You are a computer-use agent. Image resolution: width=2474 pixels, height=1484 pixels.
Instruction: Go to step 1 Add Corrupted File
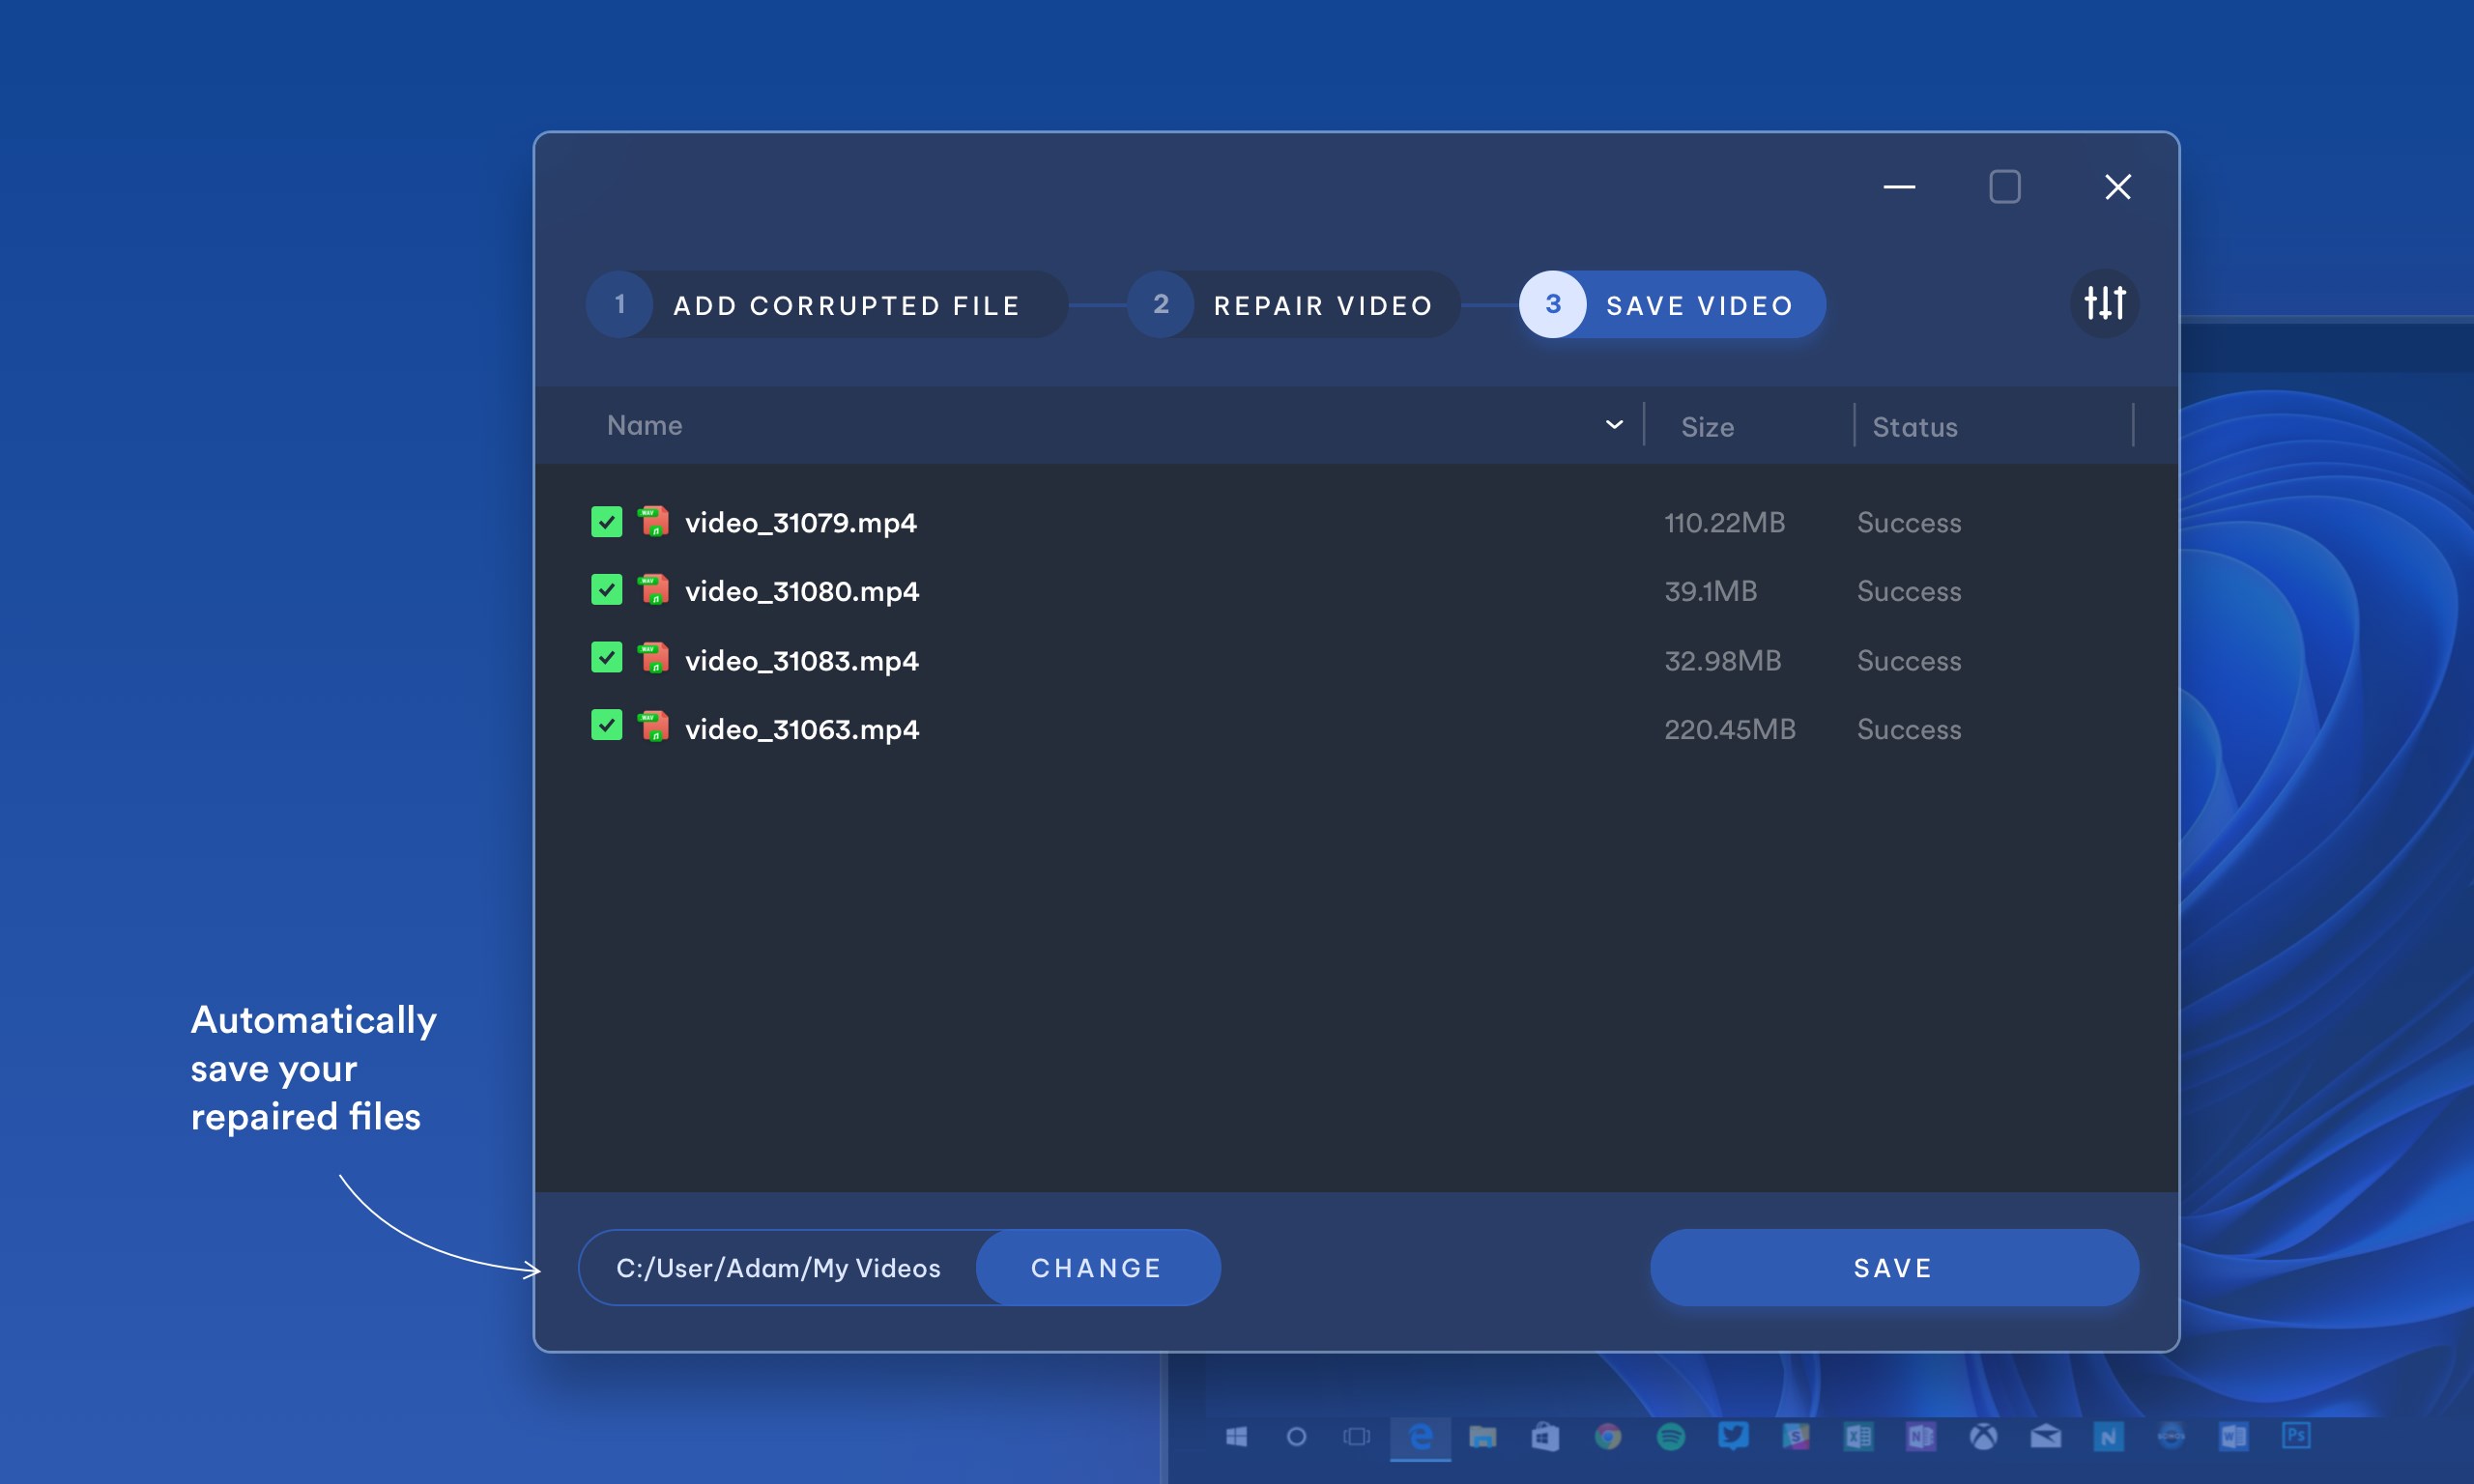click(x=826, y=305)
